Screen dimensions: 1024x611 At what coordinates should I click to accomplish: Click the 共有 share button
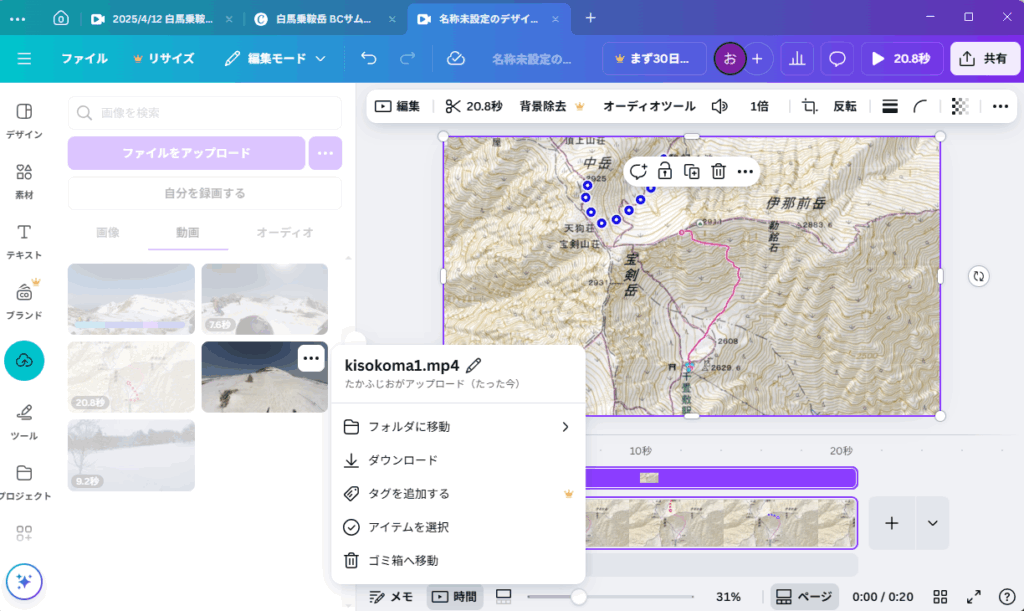(x=984, y=59)
